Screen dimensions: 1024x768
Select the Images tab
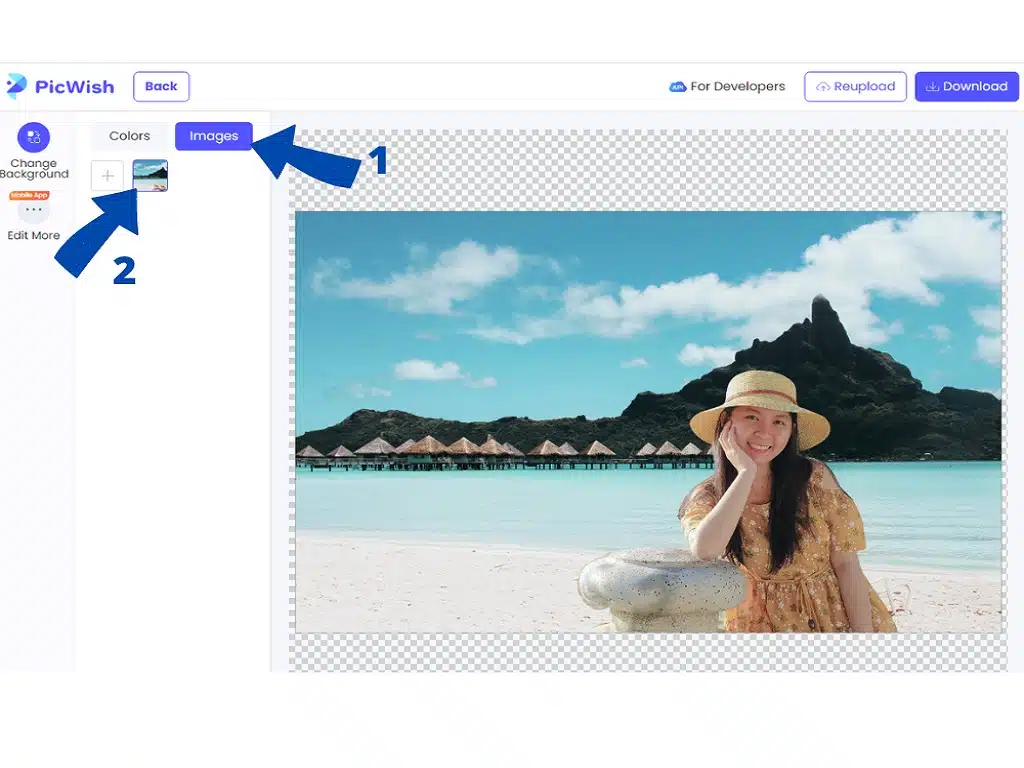[x=213, y=136]
